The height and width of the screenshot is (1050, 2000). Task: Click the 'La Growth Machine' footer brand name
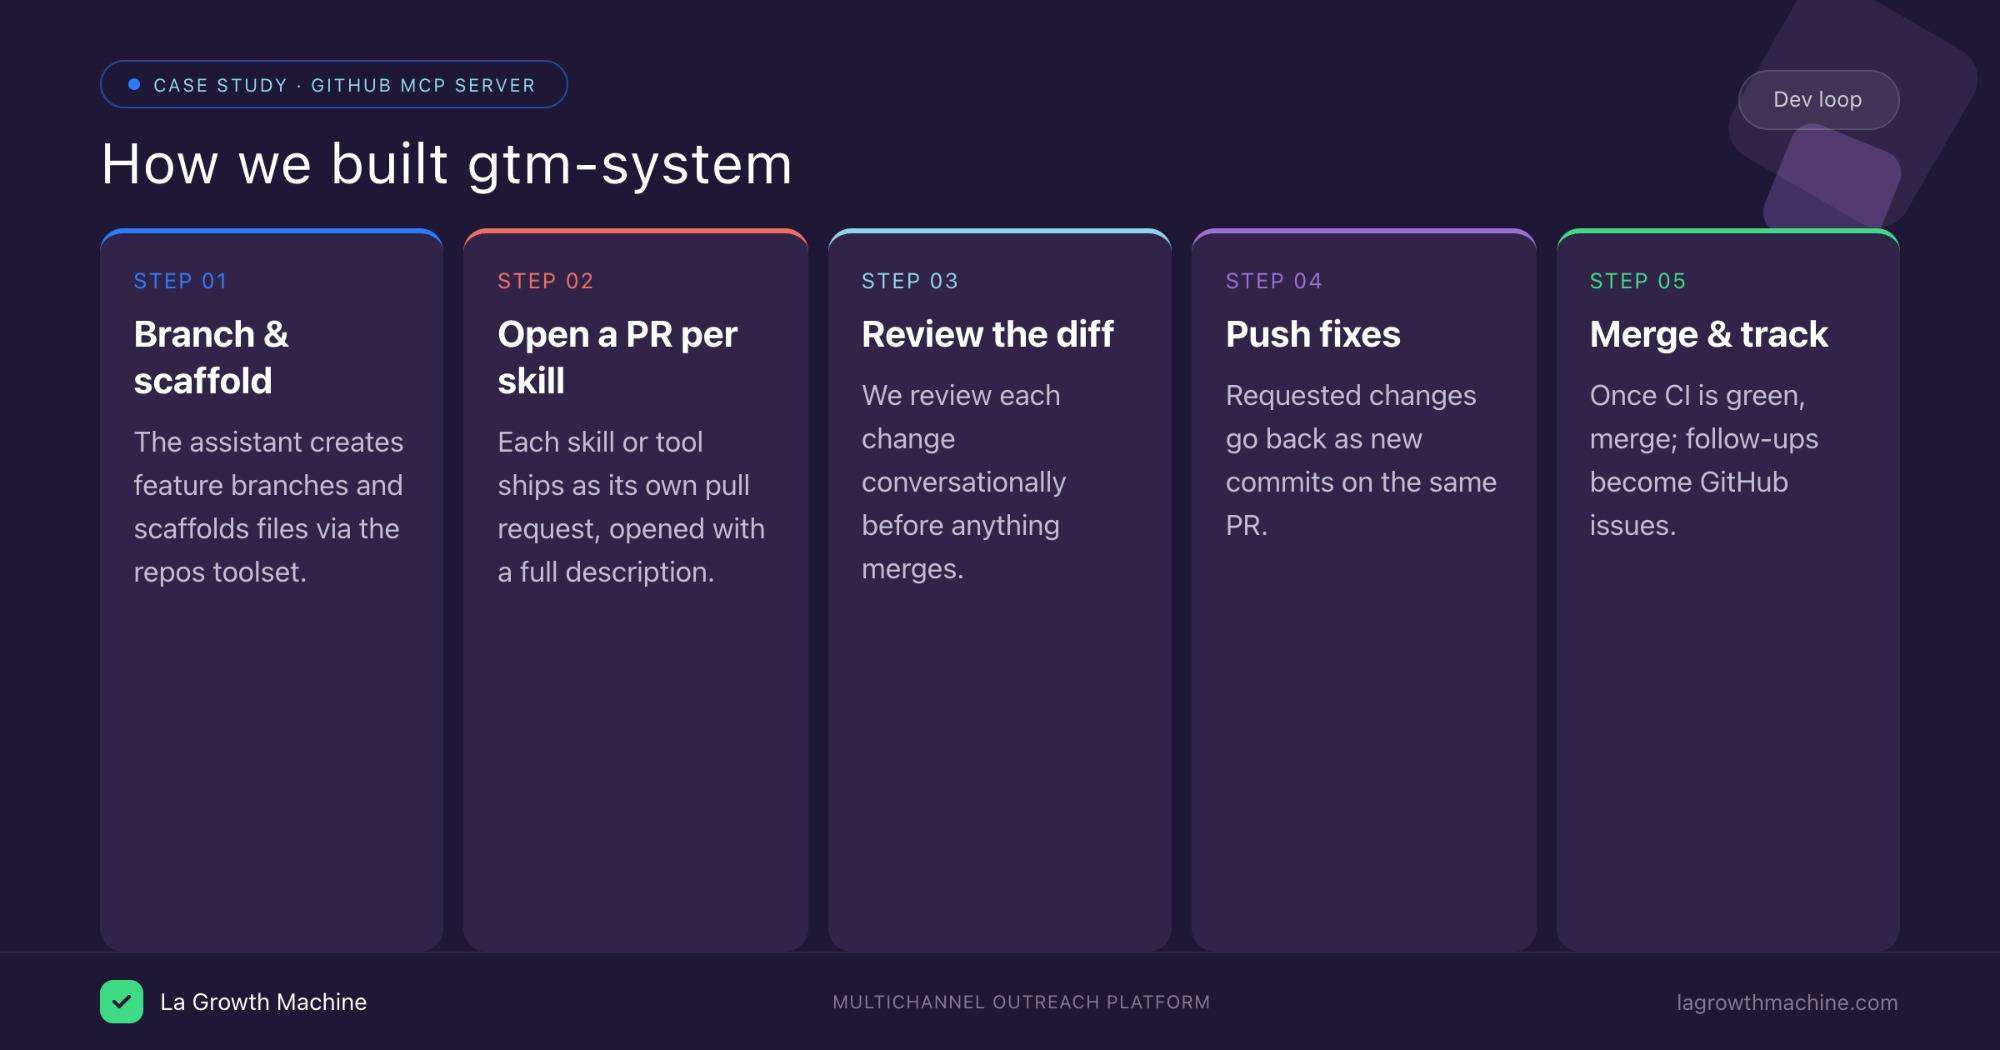click(263, 1002)
